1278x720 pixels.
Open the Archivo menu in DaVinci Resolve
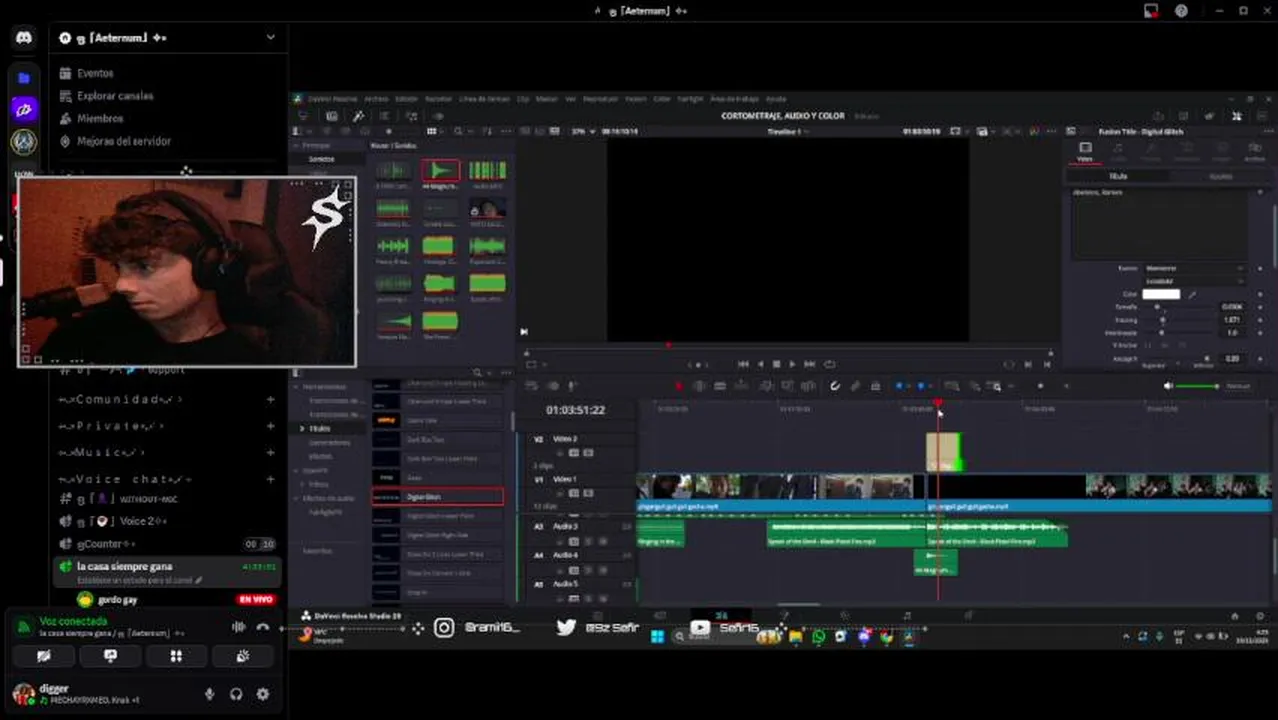376,99
